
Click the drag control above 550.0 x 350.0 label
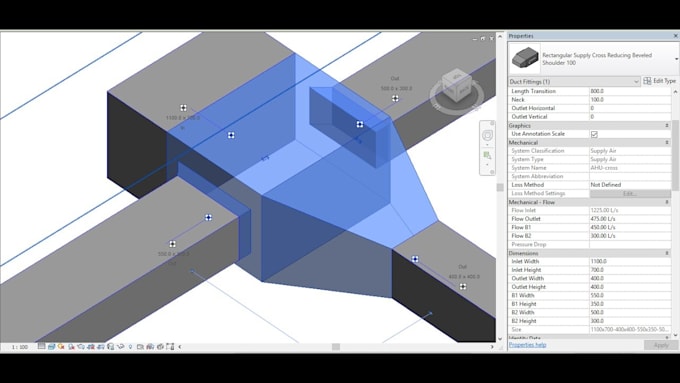(x=173, y=244)
